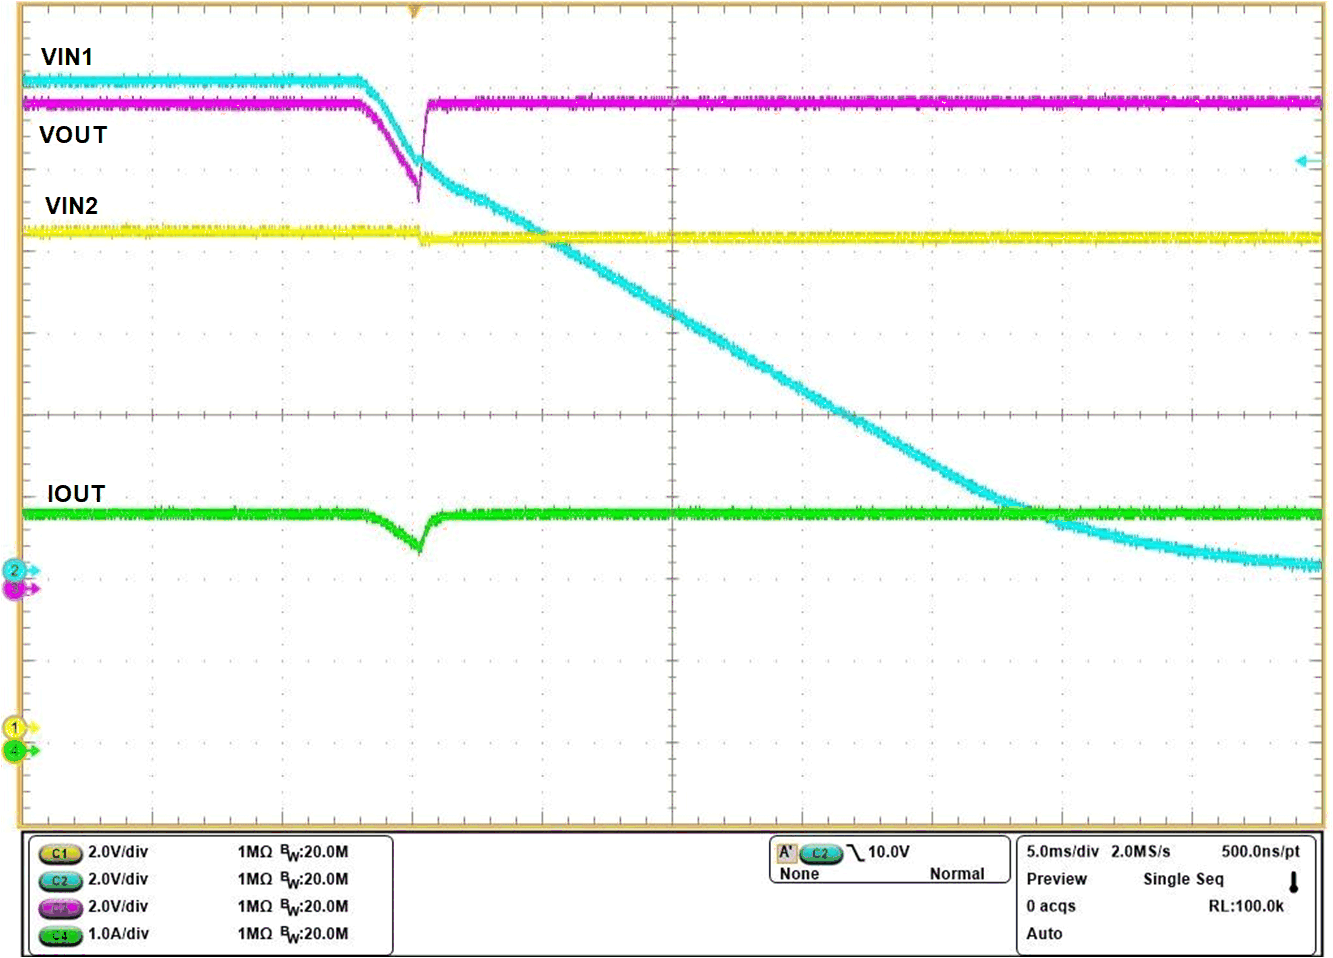This screenshot has height=958, width=1333.
Task: Open the Single Seq acquisition selector
Action: (x=1181, y=879)
